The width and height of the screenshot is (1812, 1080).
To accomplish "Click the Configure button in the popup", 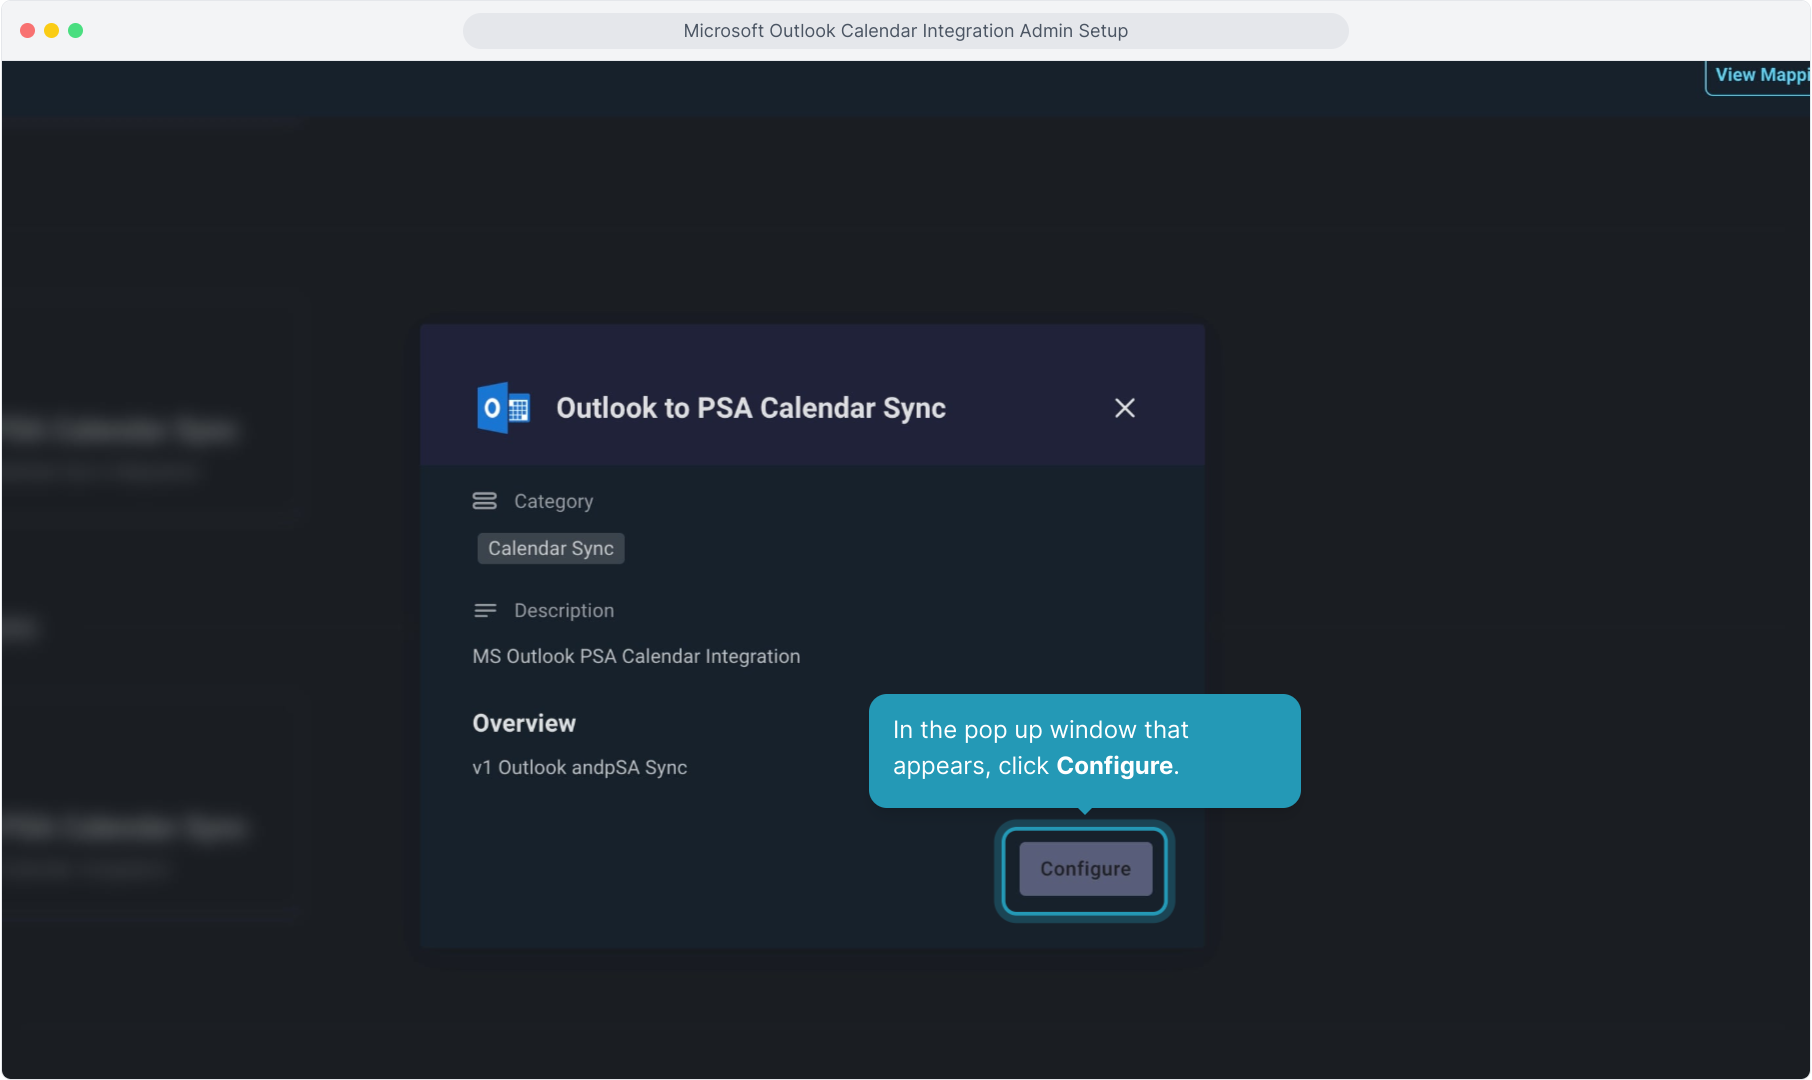I will 1085,869.
